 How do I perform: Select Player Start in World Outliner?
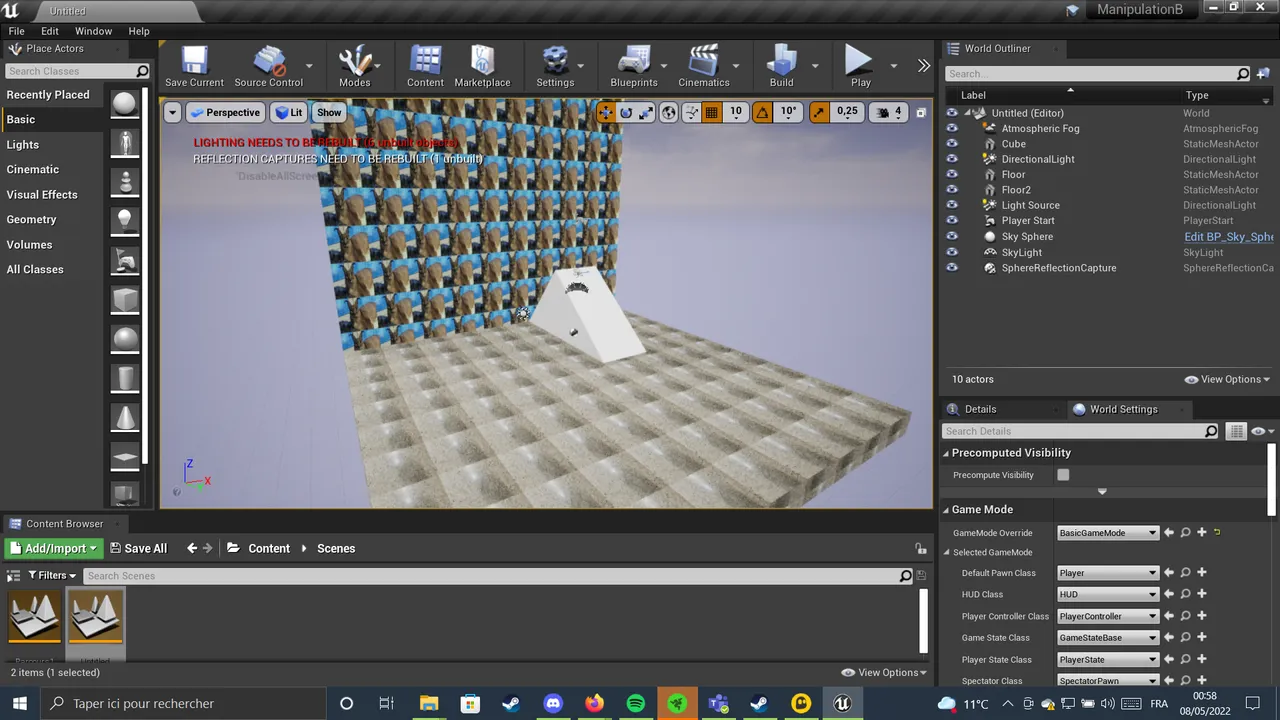[x=1028, y=221]
